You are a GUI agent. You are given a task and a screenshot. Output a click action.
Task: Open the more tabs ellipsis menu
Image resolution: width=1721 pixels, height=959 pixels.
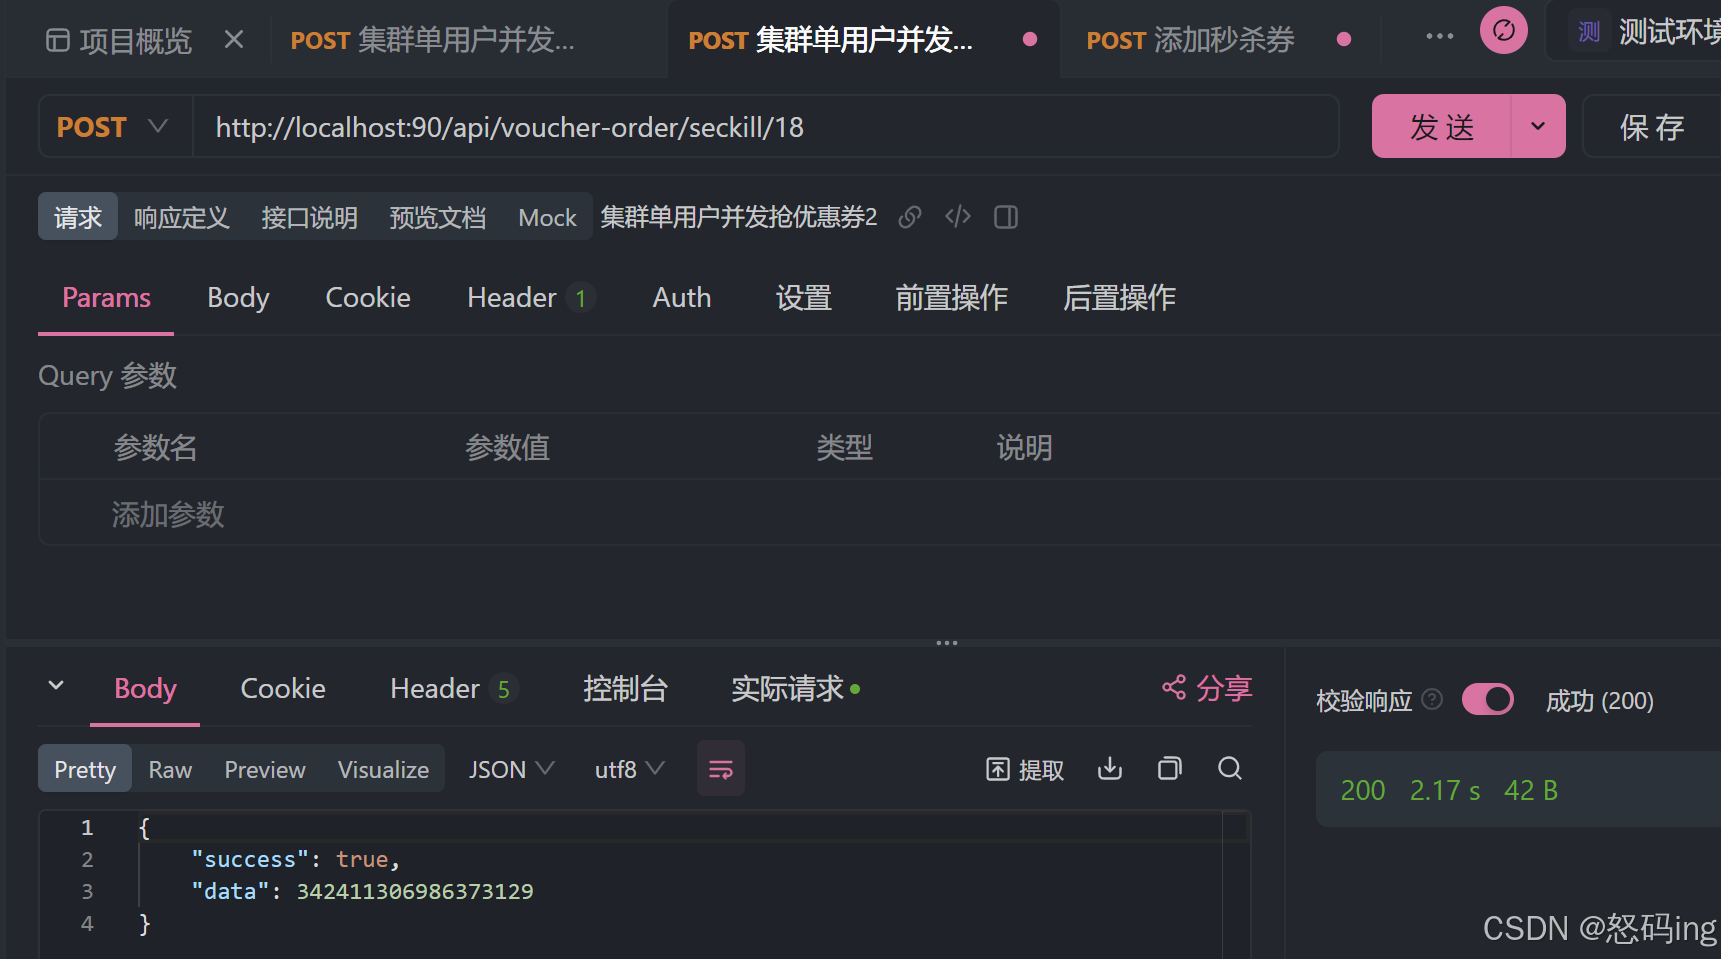1439,37
